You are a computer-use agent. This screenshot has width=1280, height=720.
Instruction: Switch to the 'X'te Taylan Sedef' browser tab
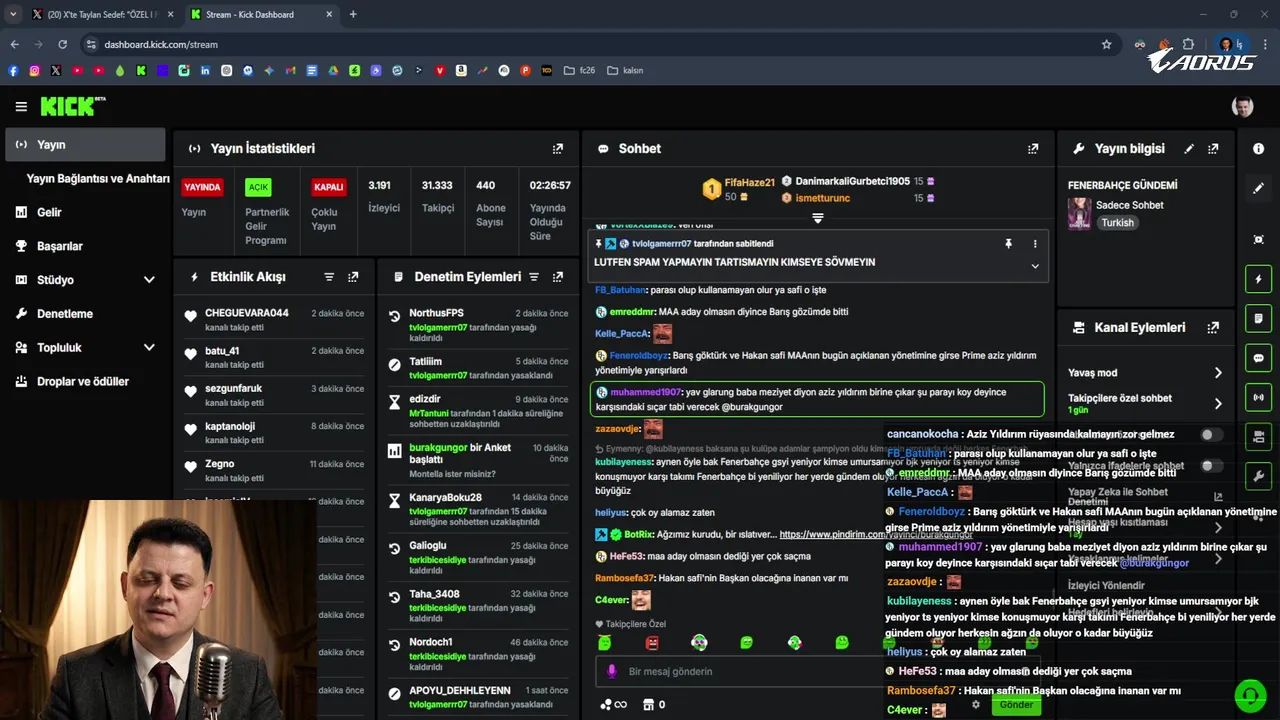coord(101,15)
